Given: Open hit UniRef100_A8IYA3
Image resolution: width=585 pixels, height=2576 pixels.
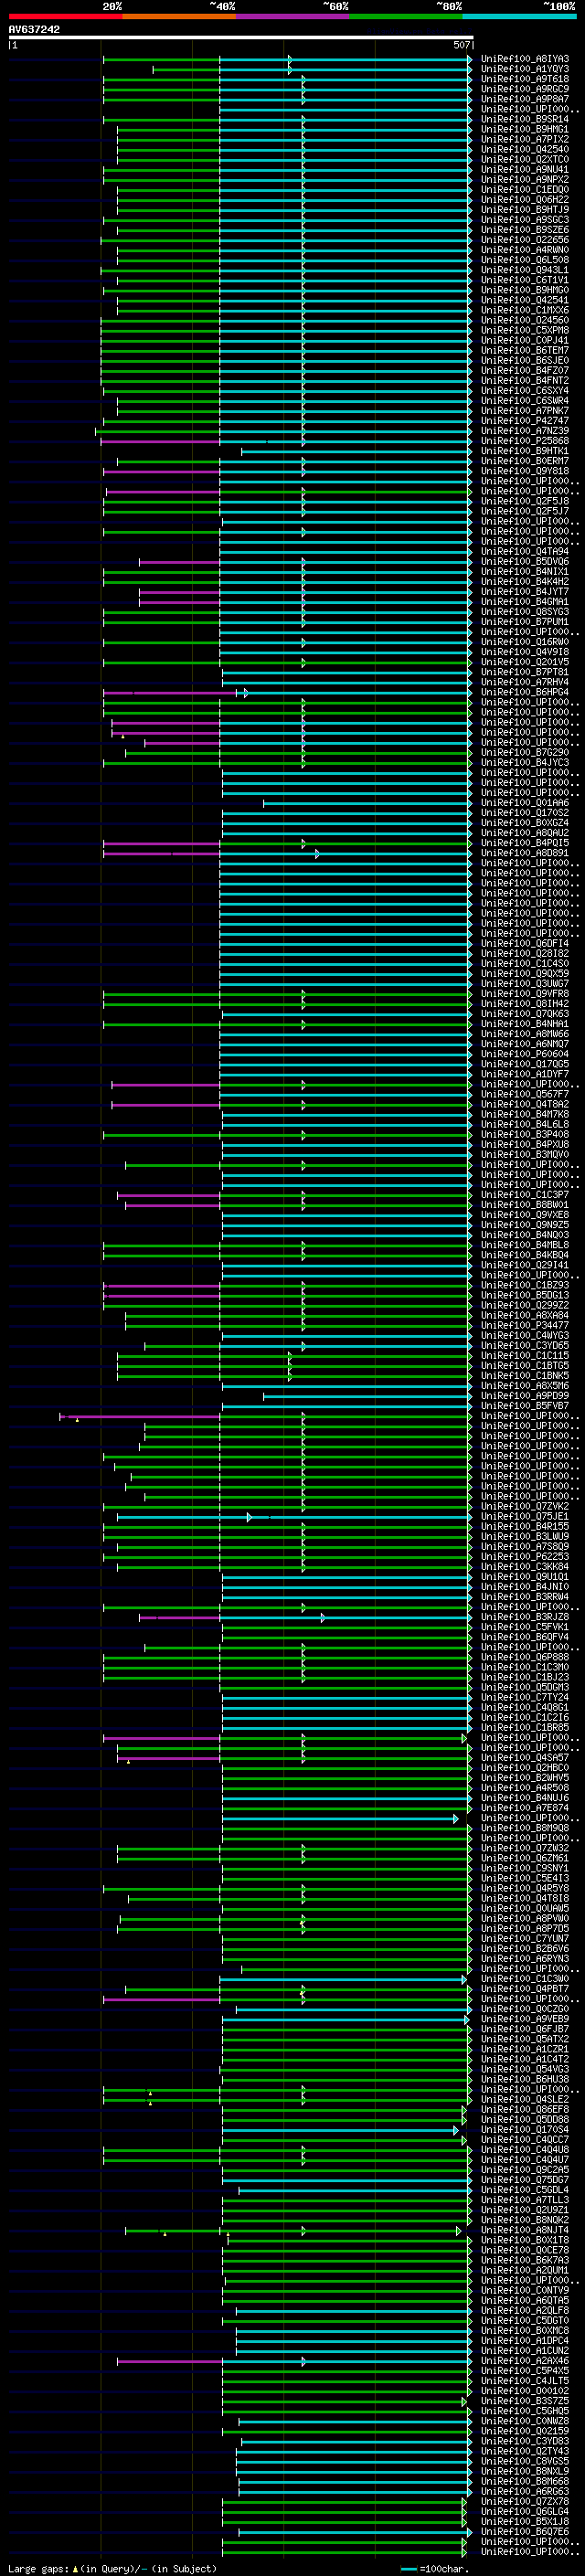Looking at the screenshot, I should (525, 59).
